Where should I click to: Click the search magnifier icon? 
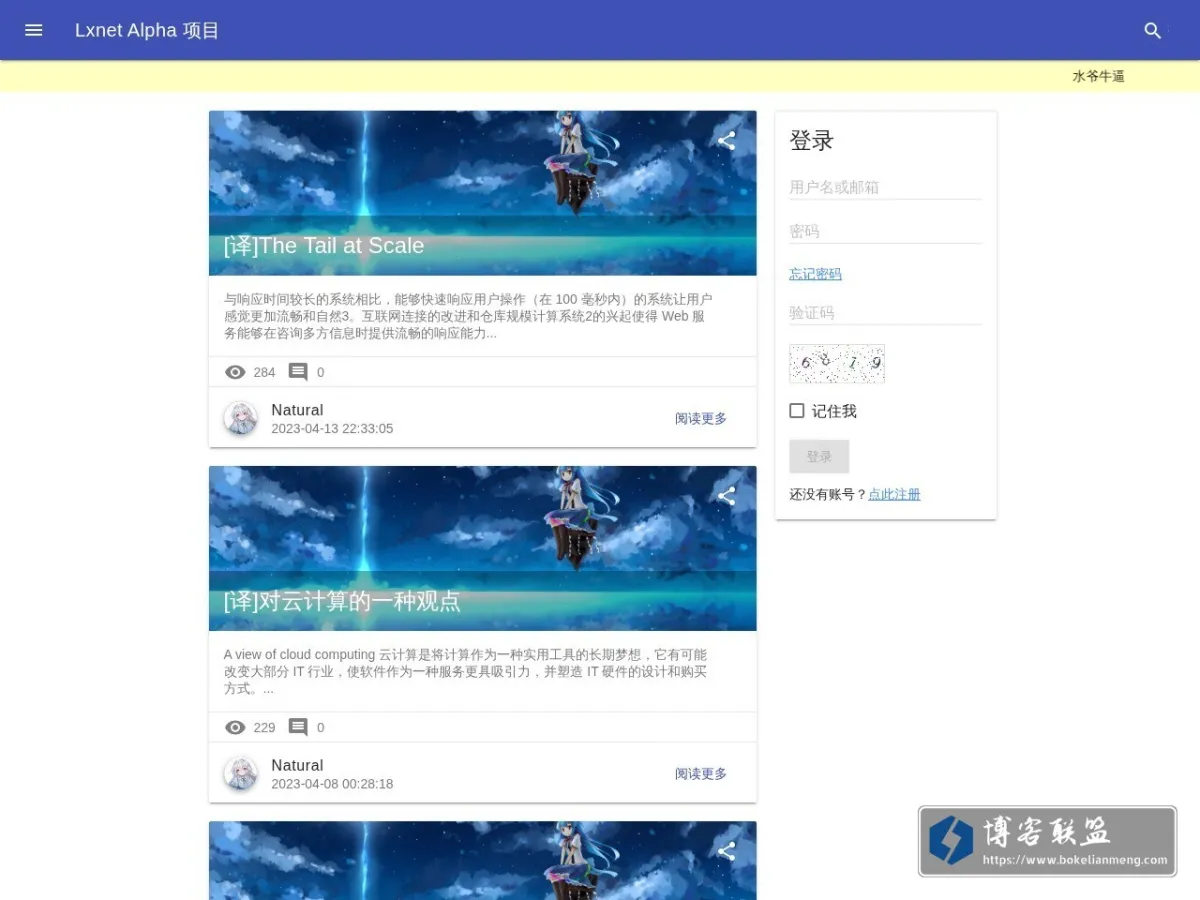pyautogui.click(x=1153, y=31)
